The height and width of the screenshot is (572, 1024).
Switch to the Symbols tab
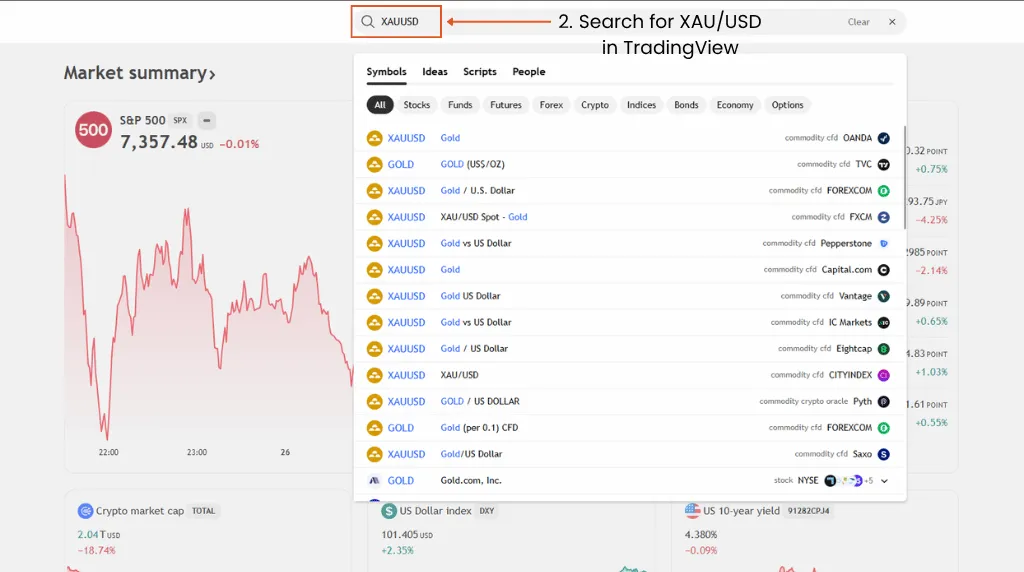386,72
